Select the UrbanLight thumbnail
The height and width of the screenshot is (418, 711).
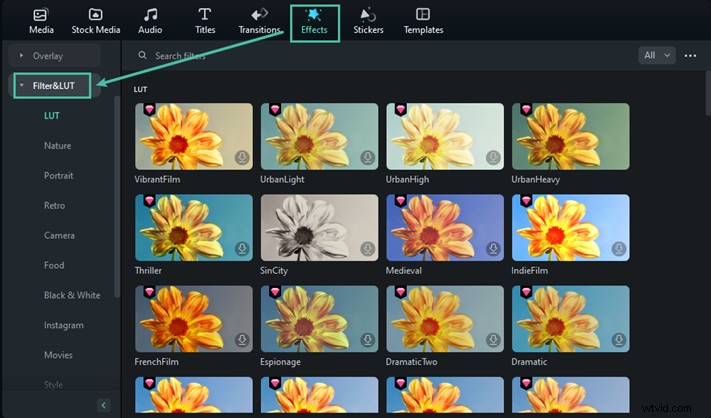coord(320,136)
